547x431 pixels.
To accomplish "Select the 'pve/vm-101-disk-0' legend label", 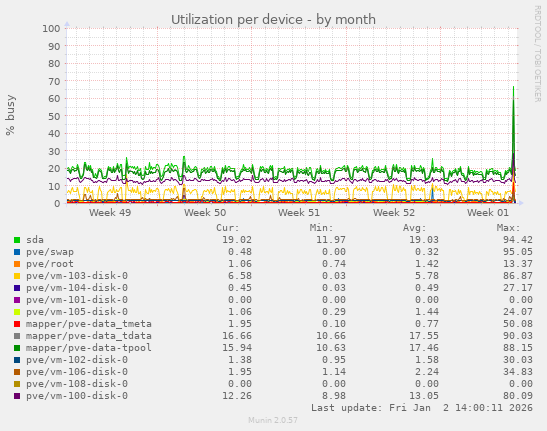I will pos(77,300).
